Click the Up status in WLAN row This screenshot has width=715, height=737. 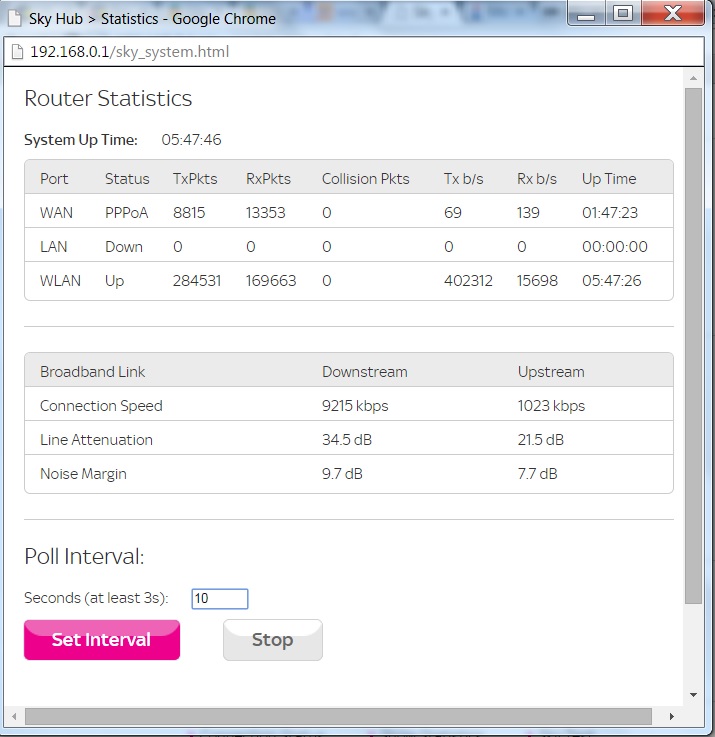(114, 281)
